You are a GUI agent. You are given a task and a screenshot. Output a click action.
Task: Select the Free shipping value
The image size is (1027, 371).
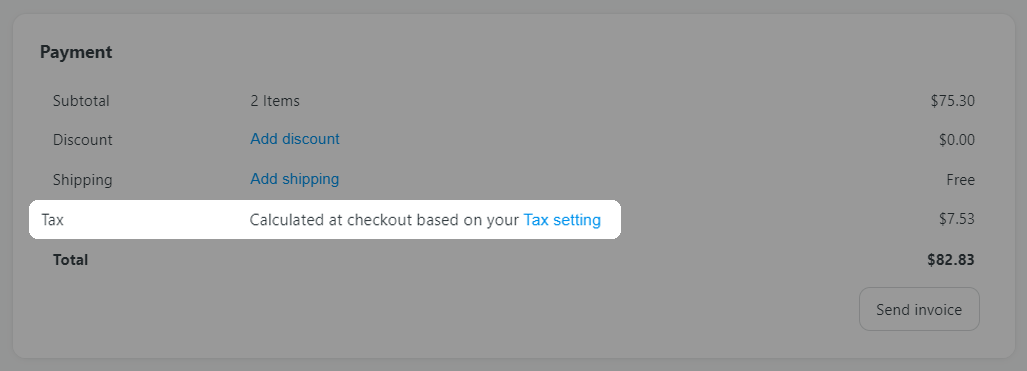[960, 180]
